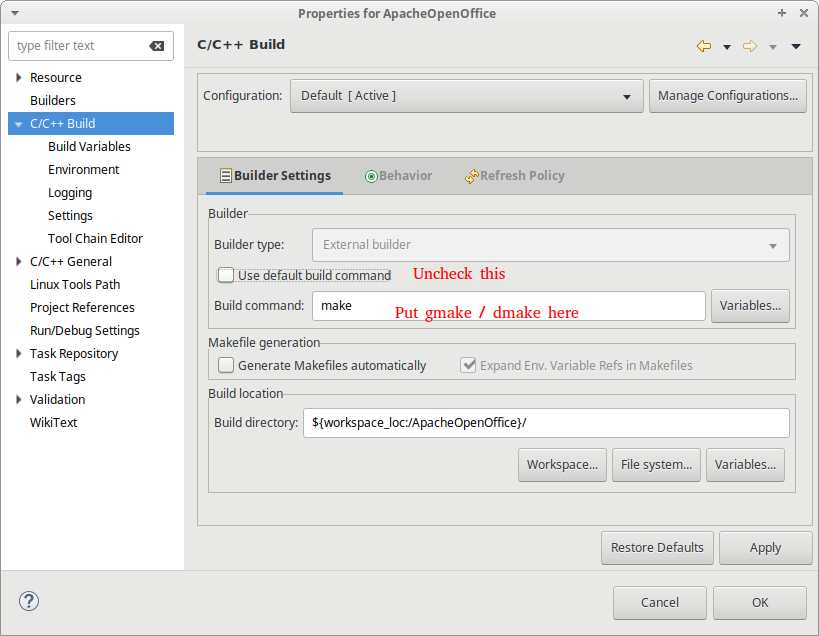Select Environment tree item
This screenshot has height=636, width=819.
pyautogui.click(x=84, y=170)
